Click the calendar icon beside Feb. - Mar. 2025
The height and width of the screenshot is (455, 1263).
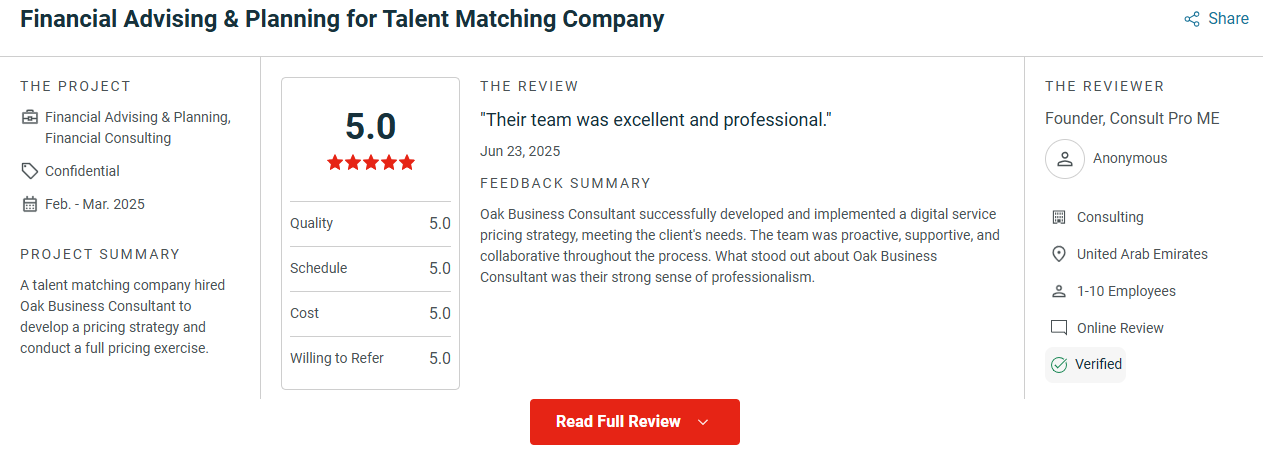29,204
